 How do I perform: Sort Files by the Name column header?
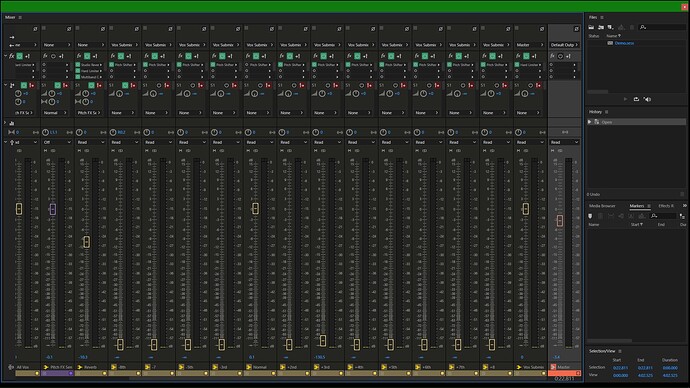(x=613, y=36)
